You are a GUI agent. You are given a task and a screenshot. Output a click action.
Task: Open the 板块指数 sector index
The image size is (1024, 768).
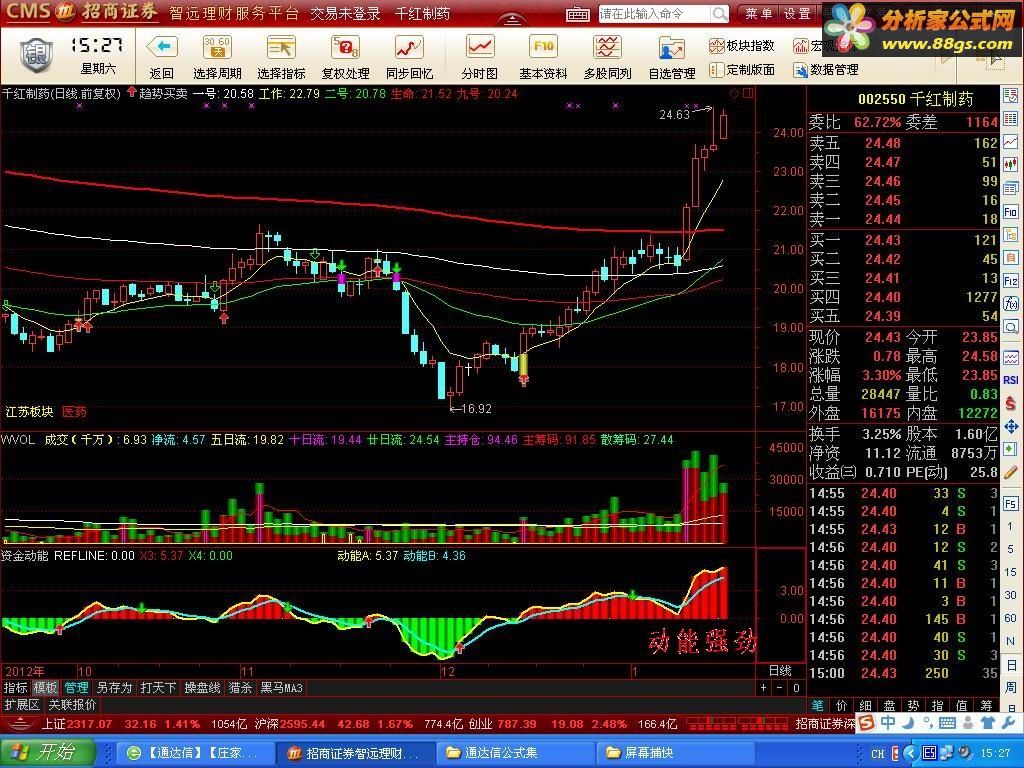pos(742,46)
